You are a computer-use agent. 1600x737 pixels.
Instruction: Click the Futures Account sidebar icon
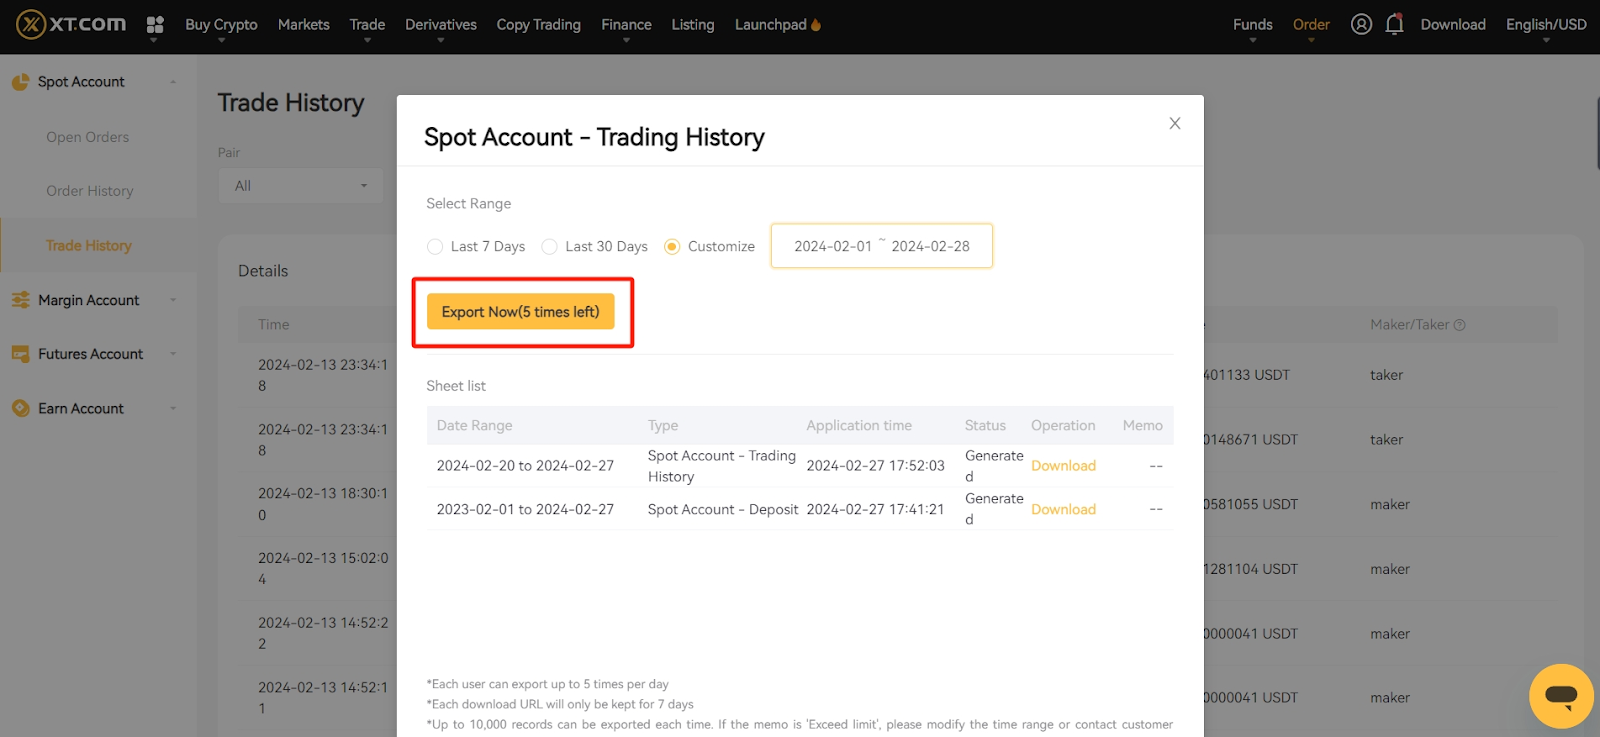[20, 354]
